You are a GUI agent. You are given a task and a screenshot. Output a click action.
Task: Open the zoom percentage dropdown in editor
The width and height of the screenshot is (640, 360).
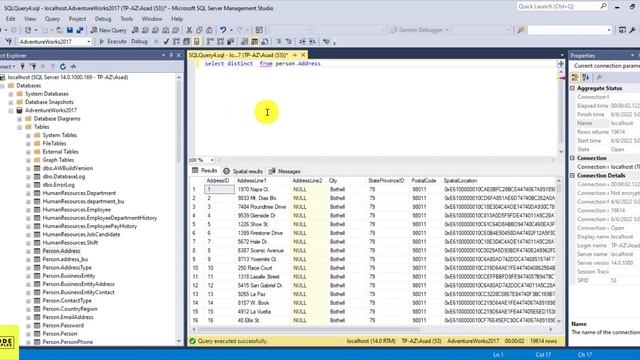click(212, 160)
